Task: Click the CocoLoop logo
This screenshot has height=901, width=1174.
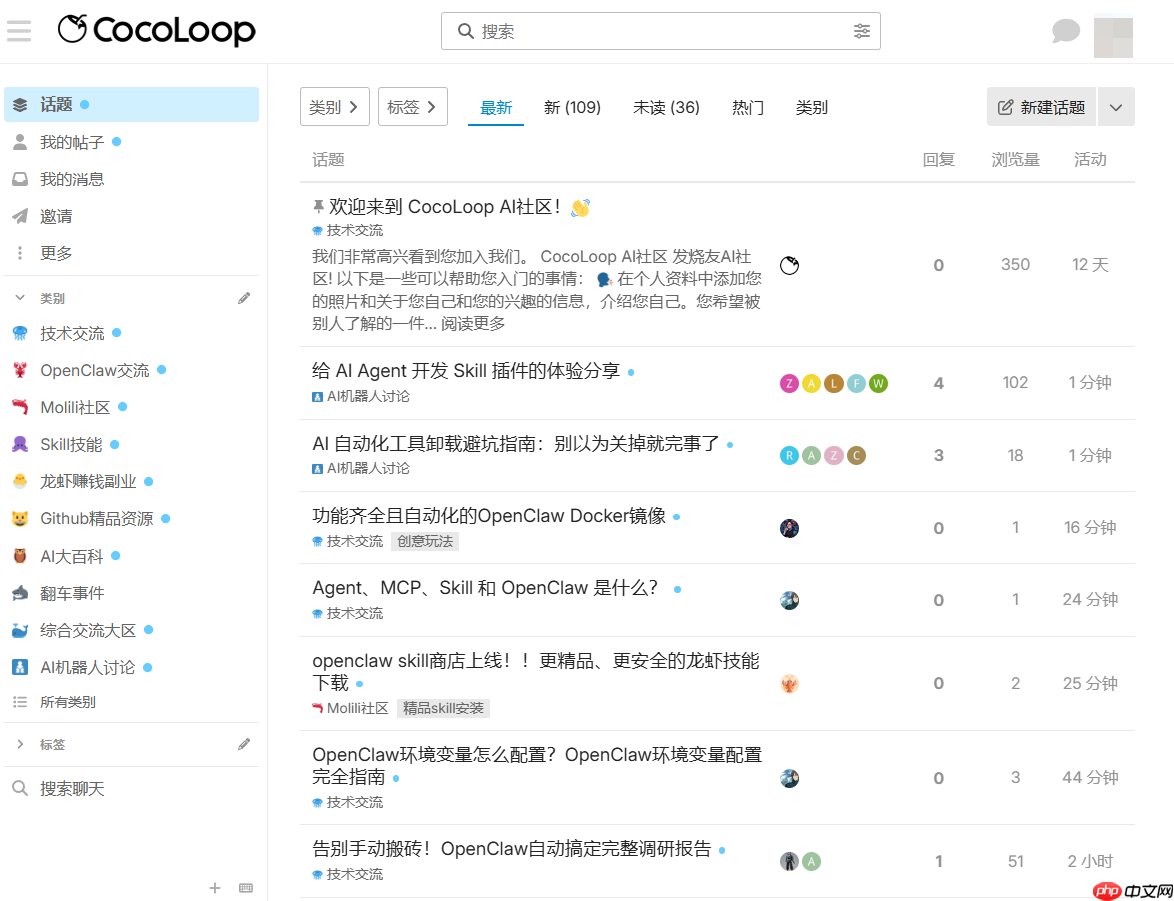Action: tap(156, 31)
